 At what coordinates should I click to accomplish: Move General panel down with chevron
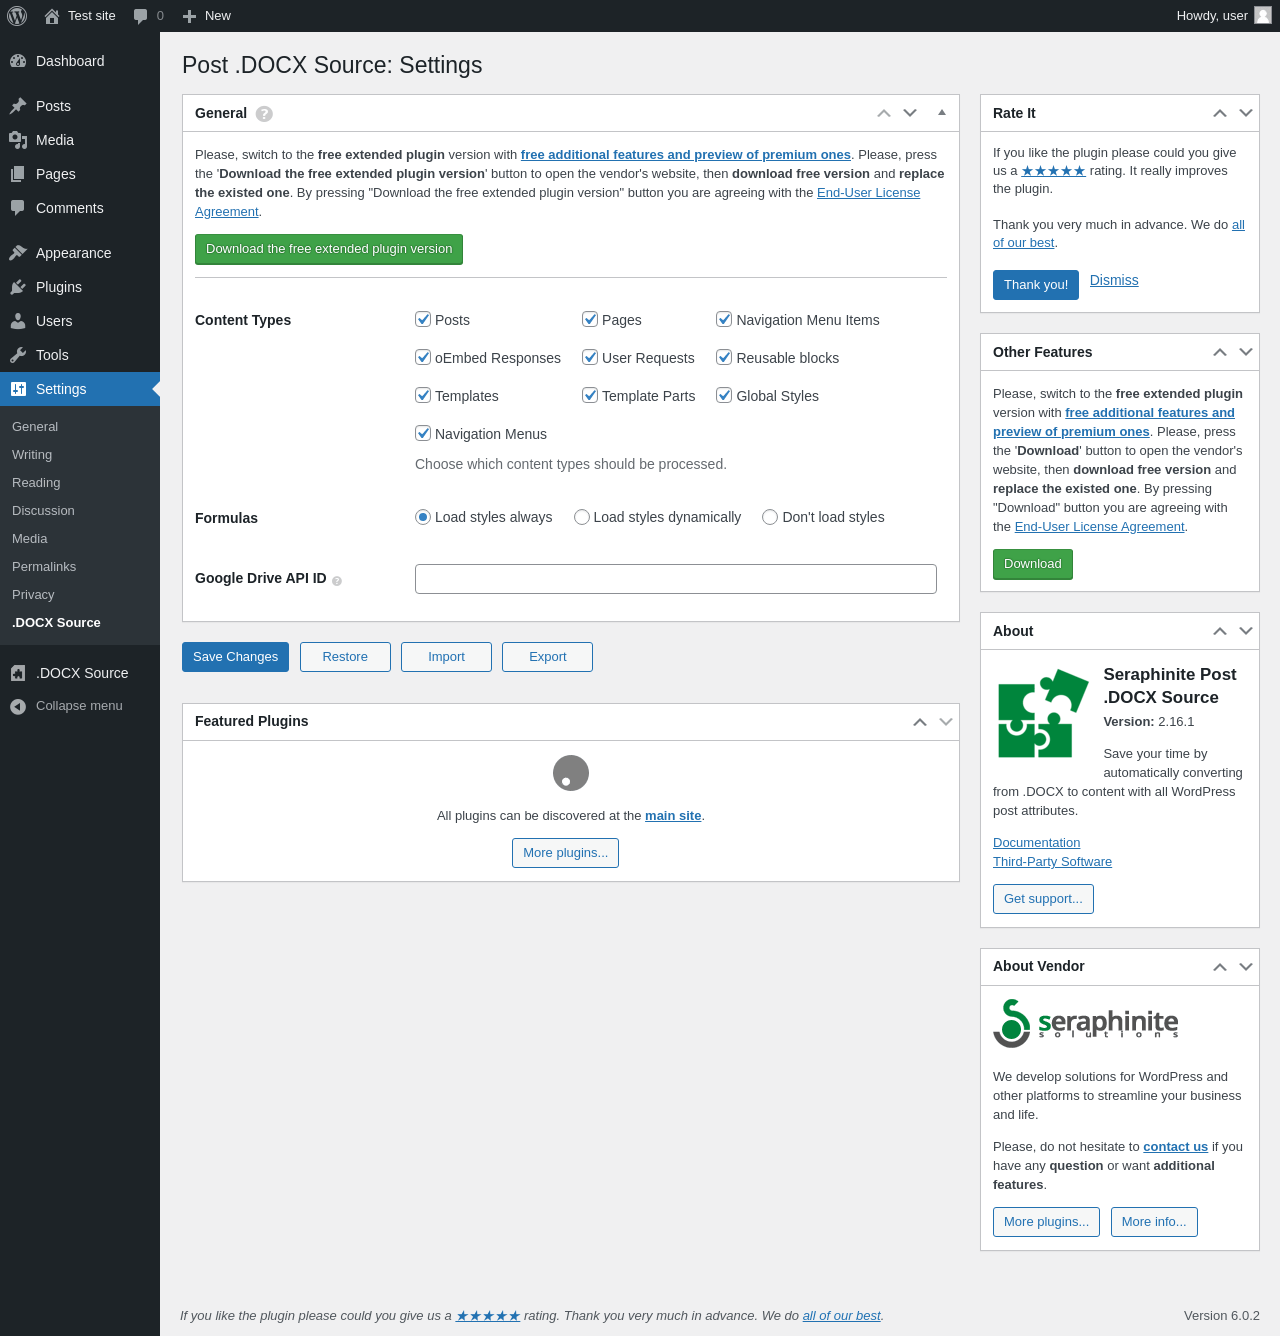tap(910, 113)
